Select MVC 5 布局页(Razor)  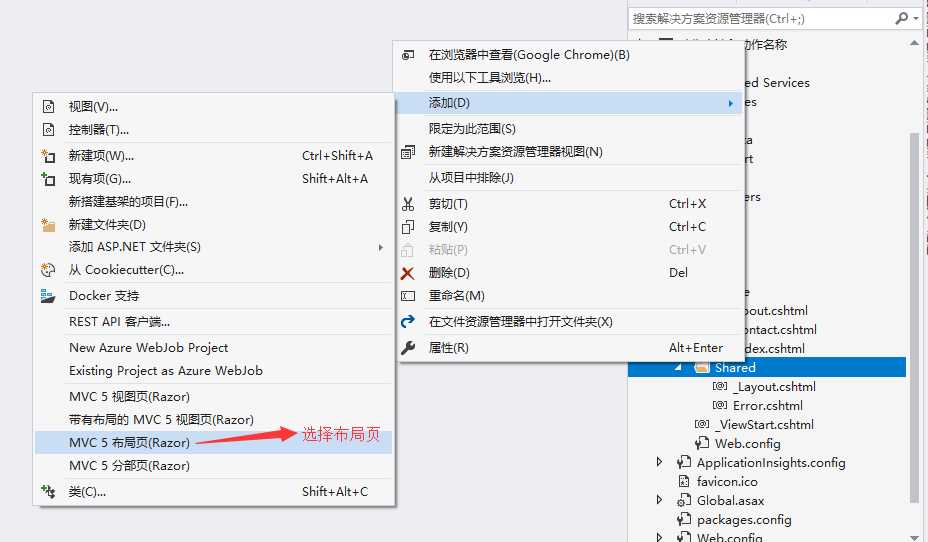tap(214, 443)
